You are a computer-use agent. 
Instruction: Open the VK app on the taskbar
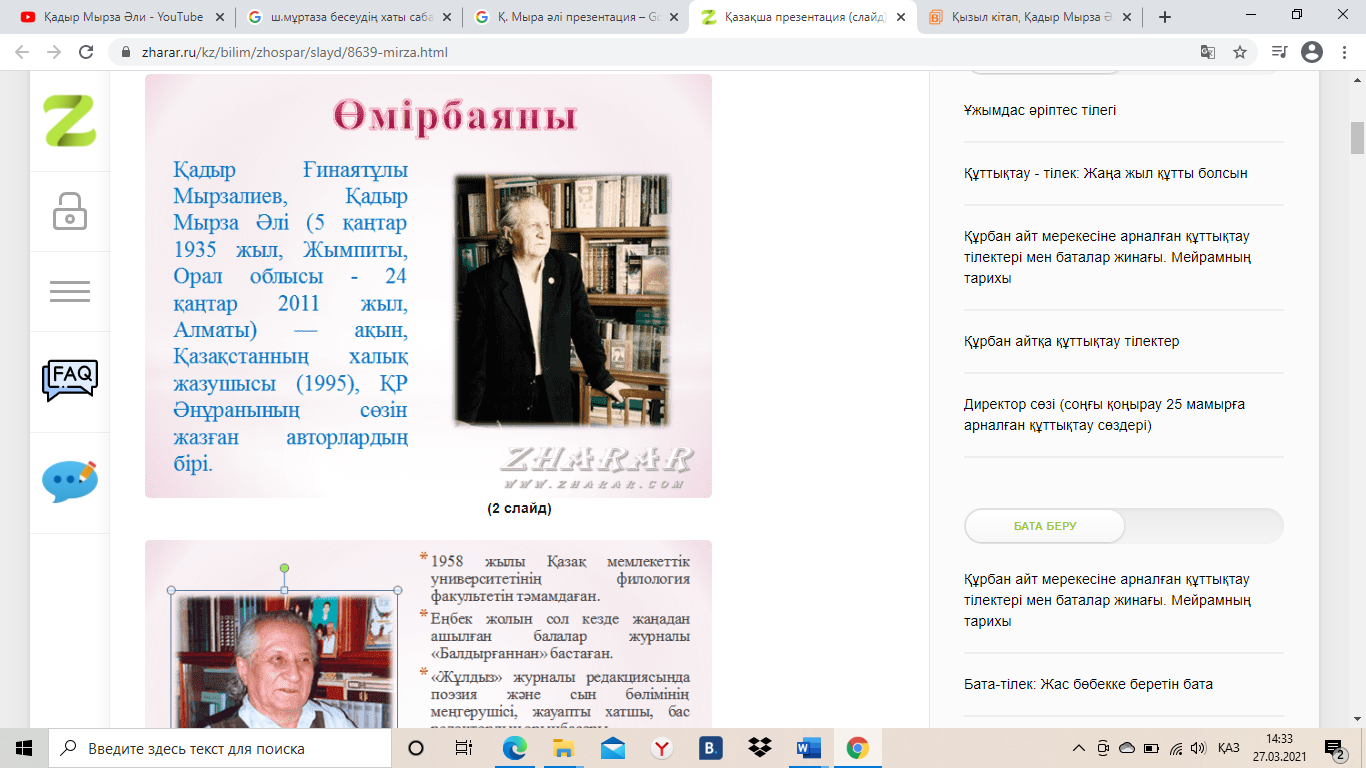710,748
